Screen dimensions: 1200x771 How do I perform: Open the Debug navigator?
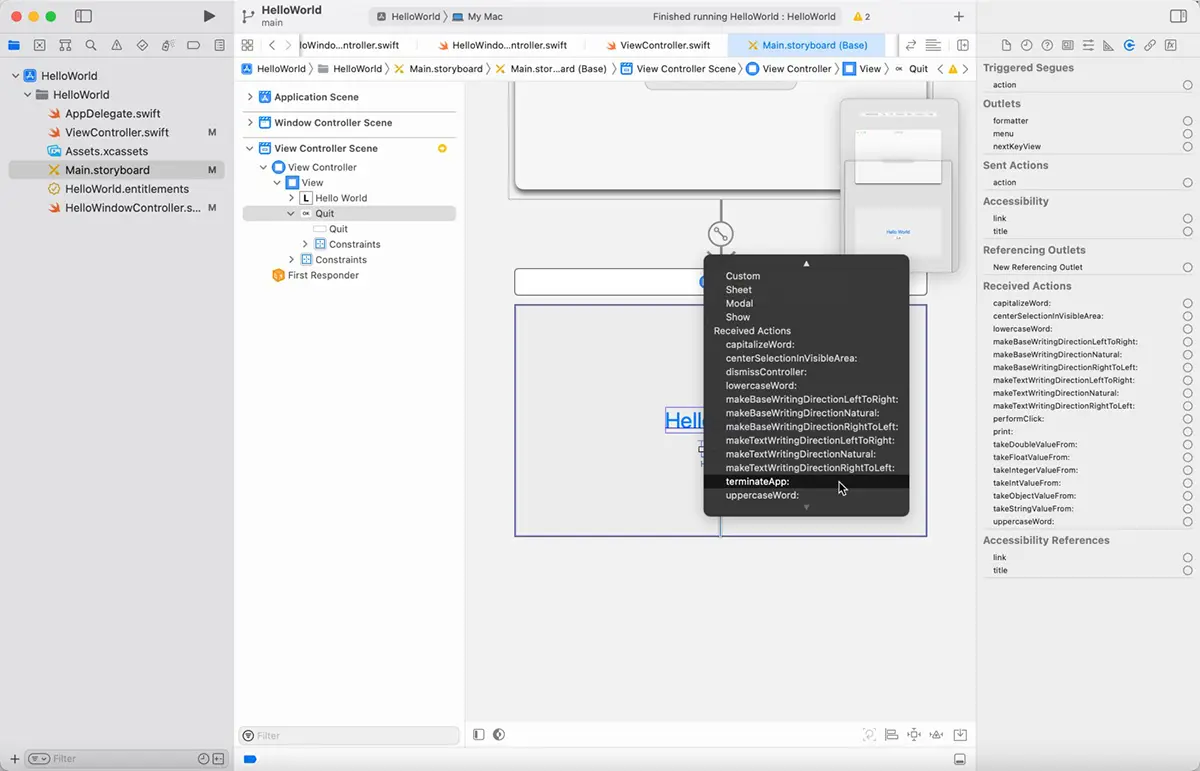pyautogui.click(x=168, y=45)
